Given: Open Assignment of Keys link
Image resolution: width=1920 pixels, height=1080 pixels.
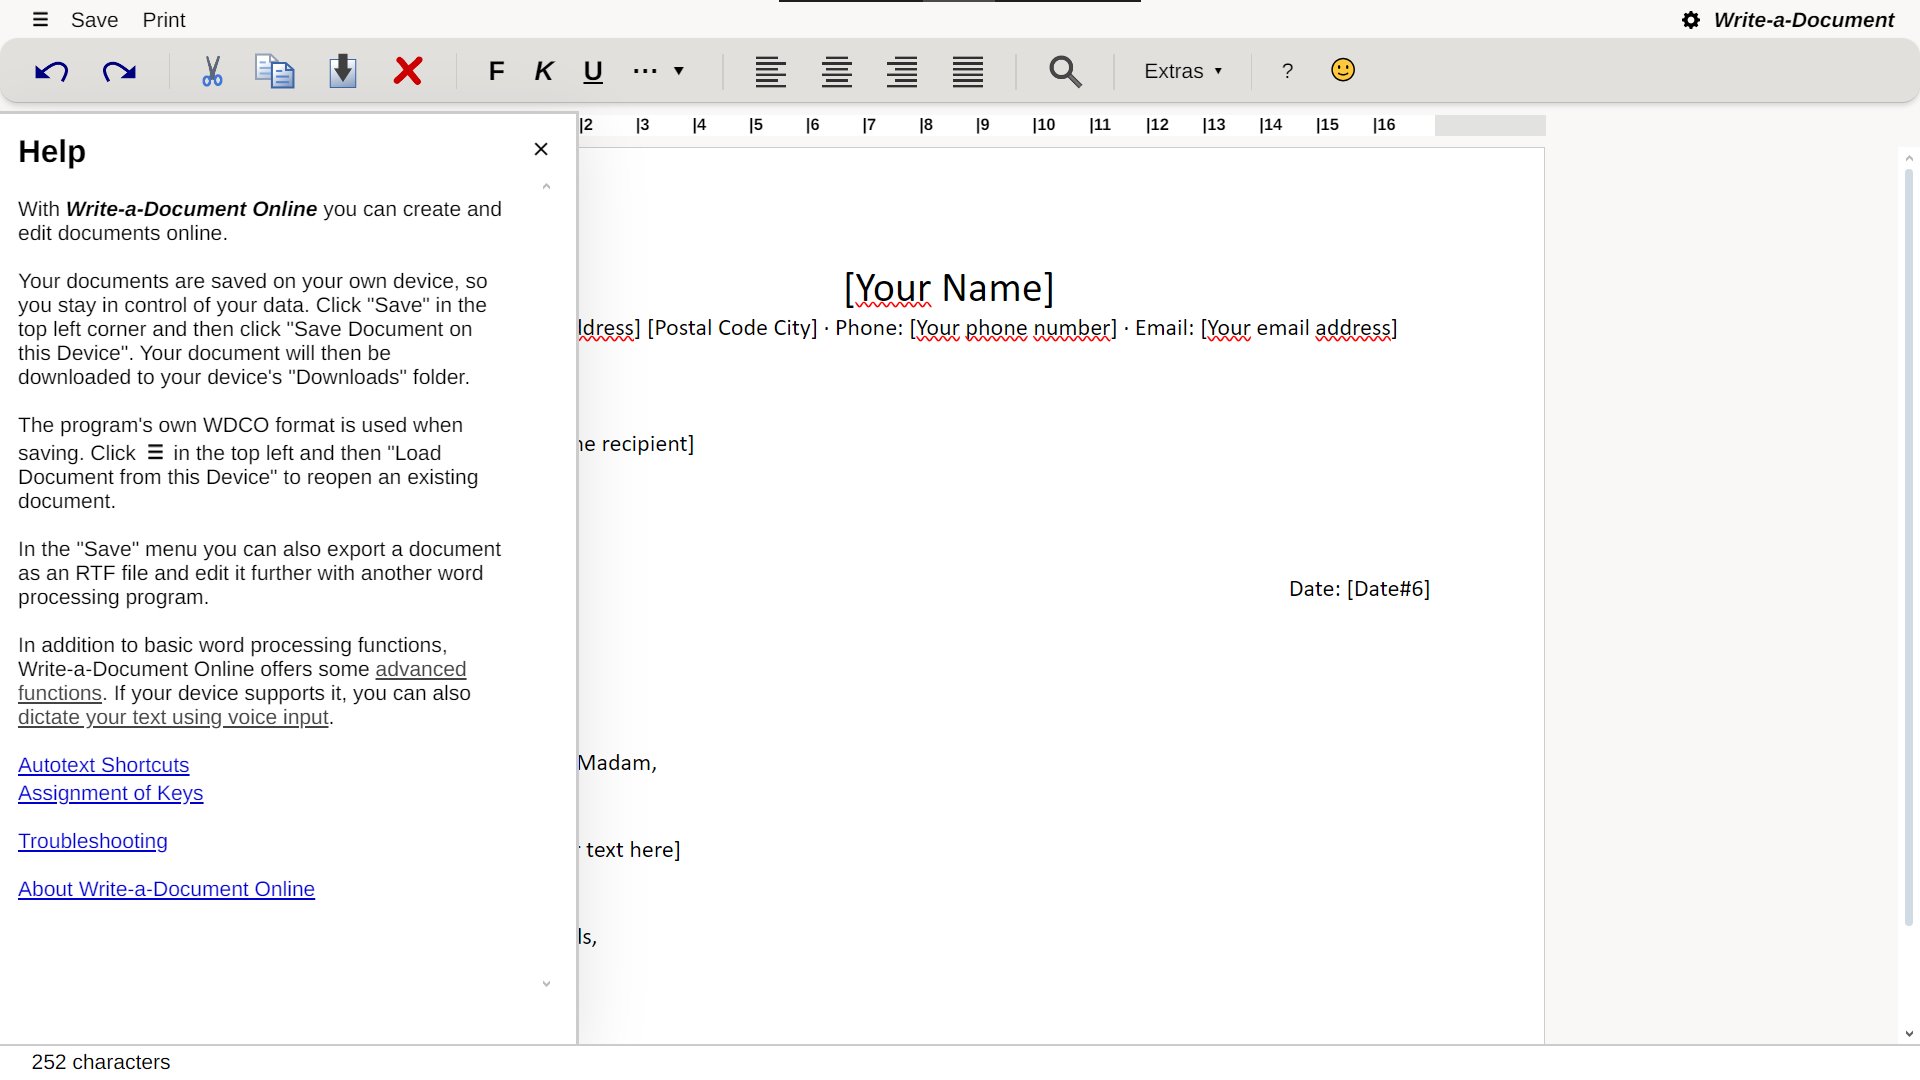Looking at the screenshot, I should (110, 793).
